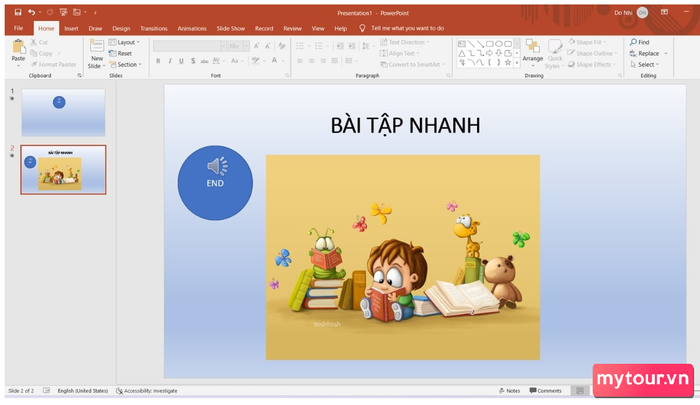
Task: Open the font size dropdown
Action: point(246,46)
